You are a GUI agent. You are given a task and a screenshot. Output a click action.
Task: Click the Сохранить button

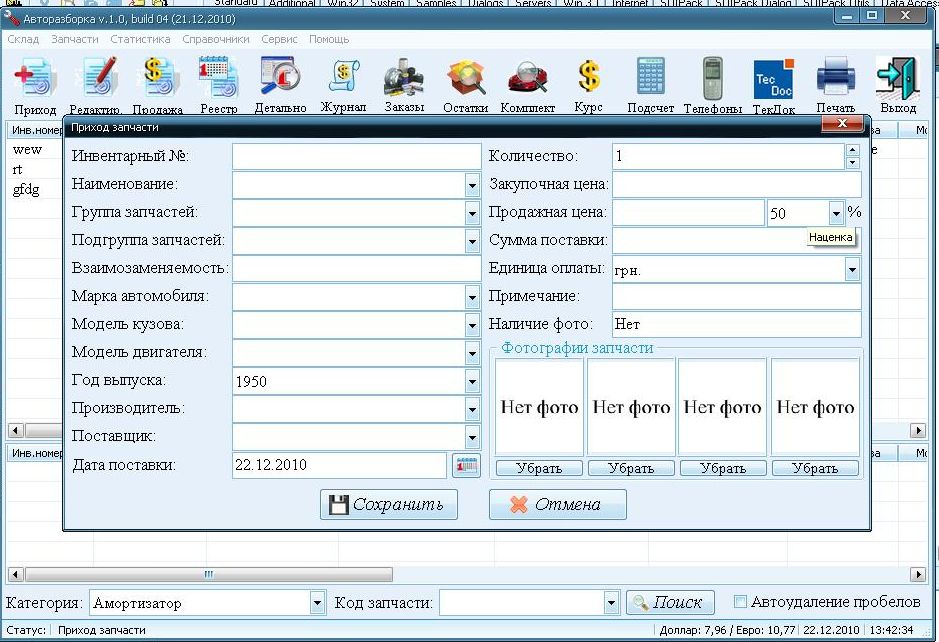[388, 504]
